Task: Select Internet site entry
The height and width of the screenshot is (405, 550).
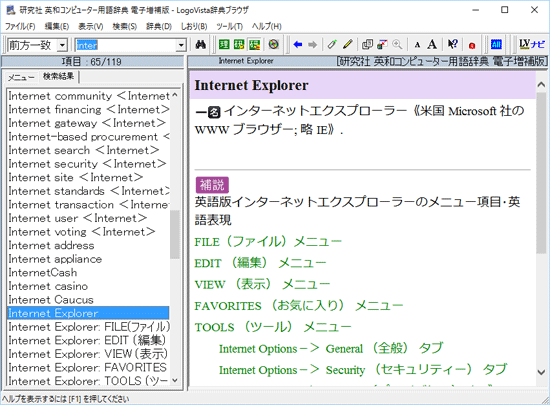Action: pos(88,177)
